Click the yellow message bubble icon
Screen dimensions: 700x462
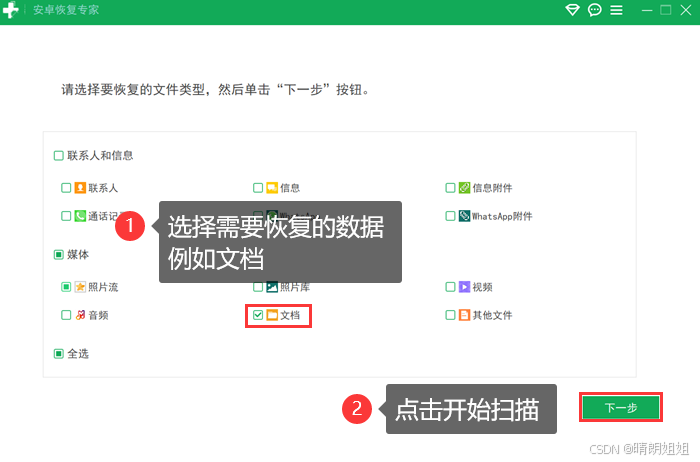[272, 188]
